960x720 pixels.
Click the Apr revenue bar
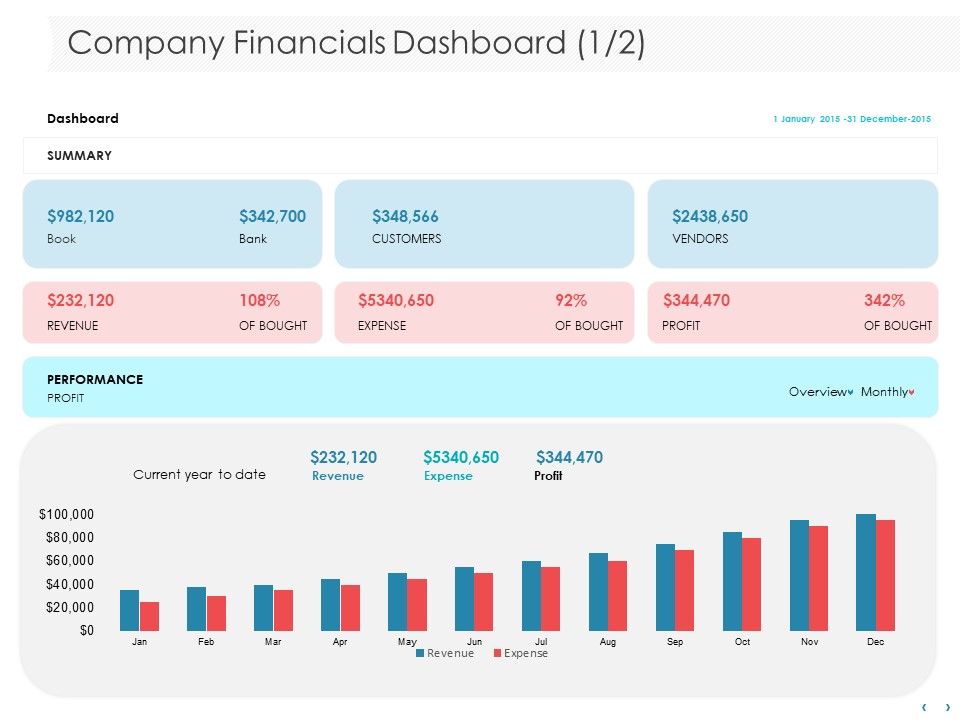pos(331,605)
